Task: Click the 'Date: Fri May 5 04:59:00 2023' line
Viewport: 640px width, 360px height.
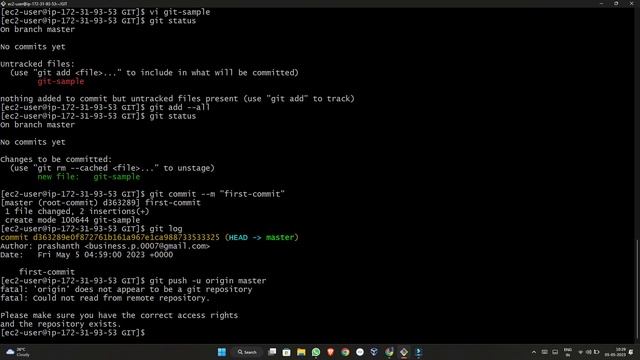Action: click(87, 255)
